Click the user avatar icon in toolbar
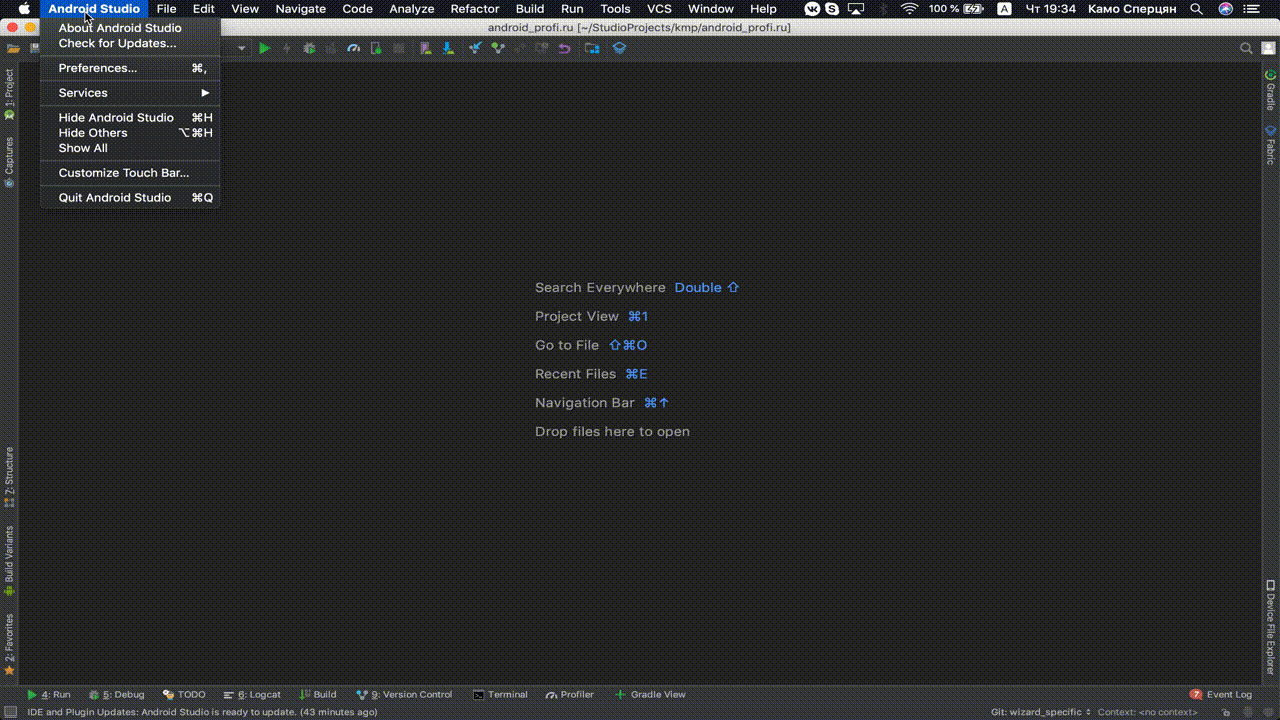This screenshot has height=720, width=1280. click(x=1267, y=48)
